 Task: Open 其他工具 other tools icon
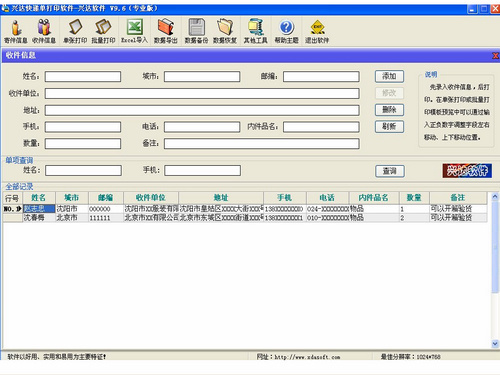pyautogui.click(x=256, y=32)
